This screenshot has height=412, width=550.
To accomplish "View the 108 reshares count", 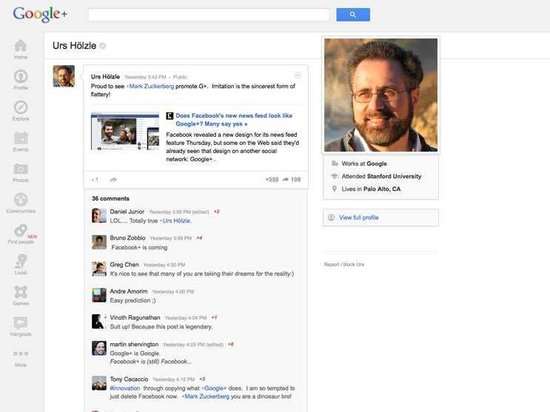I will point(292,180).
